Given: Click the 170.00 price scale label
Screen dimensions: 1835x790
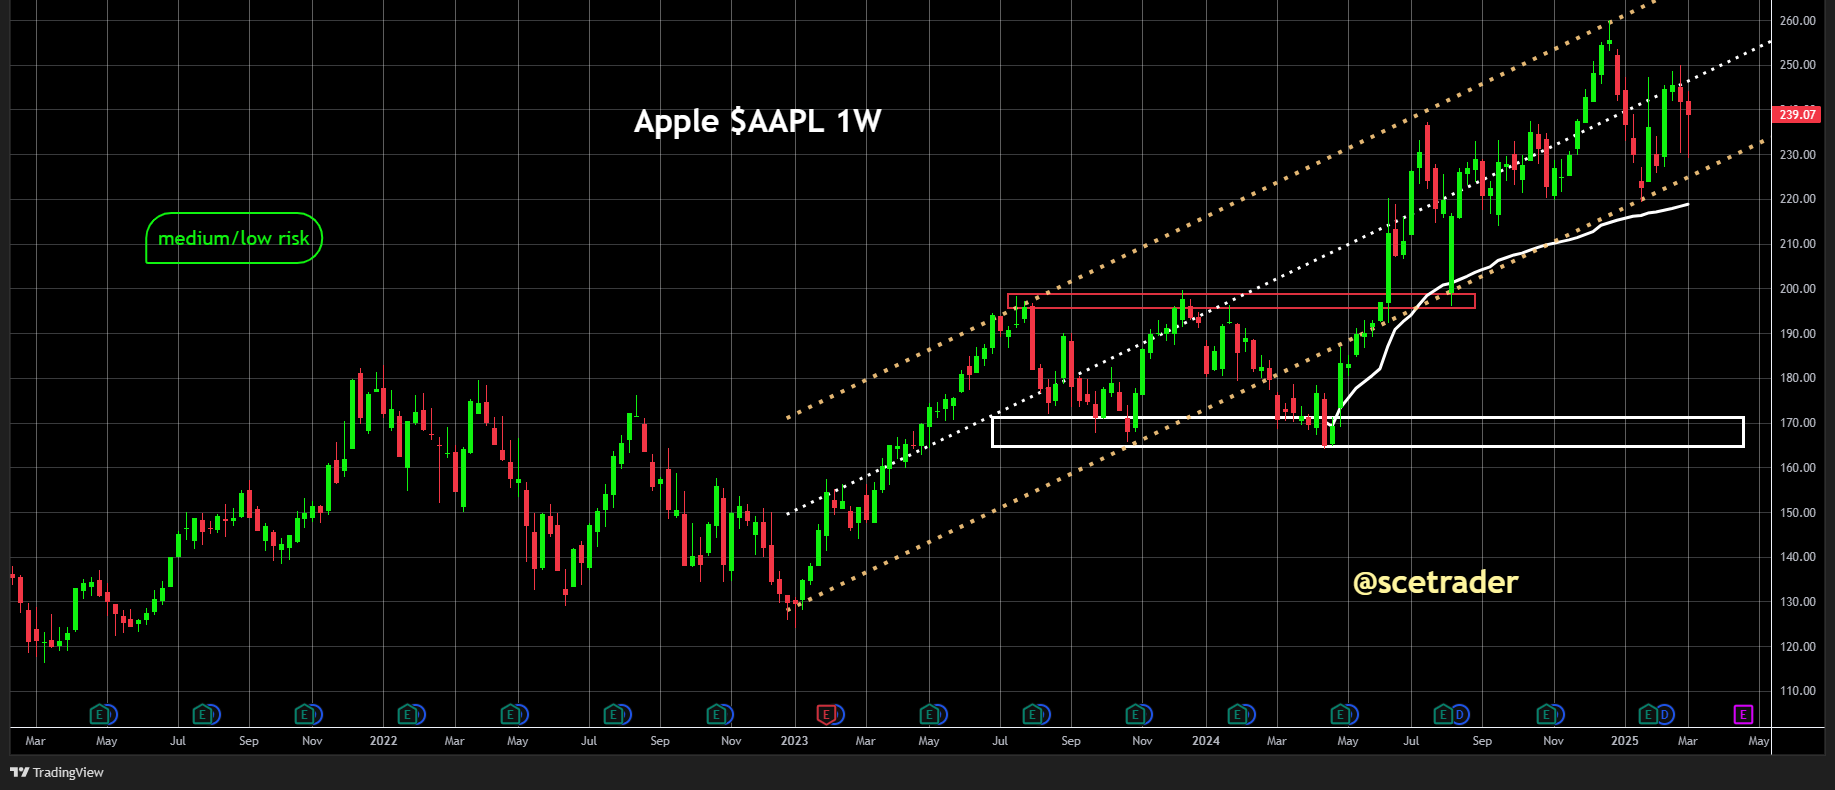Looking at the screenshot, I should (x=1797, y=423).
